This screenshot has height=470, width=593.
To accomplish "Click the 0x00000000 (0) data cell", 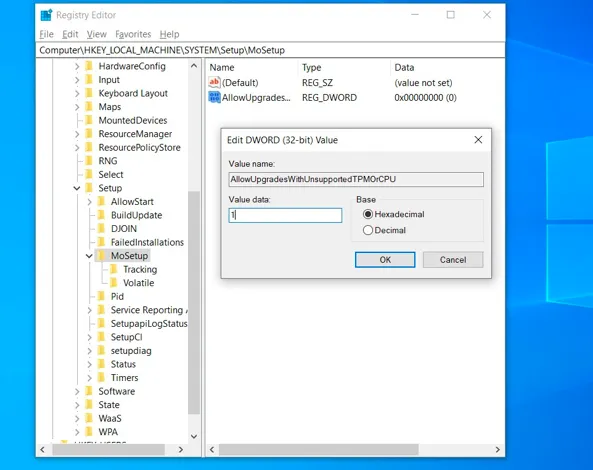I will (425, 98).
